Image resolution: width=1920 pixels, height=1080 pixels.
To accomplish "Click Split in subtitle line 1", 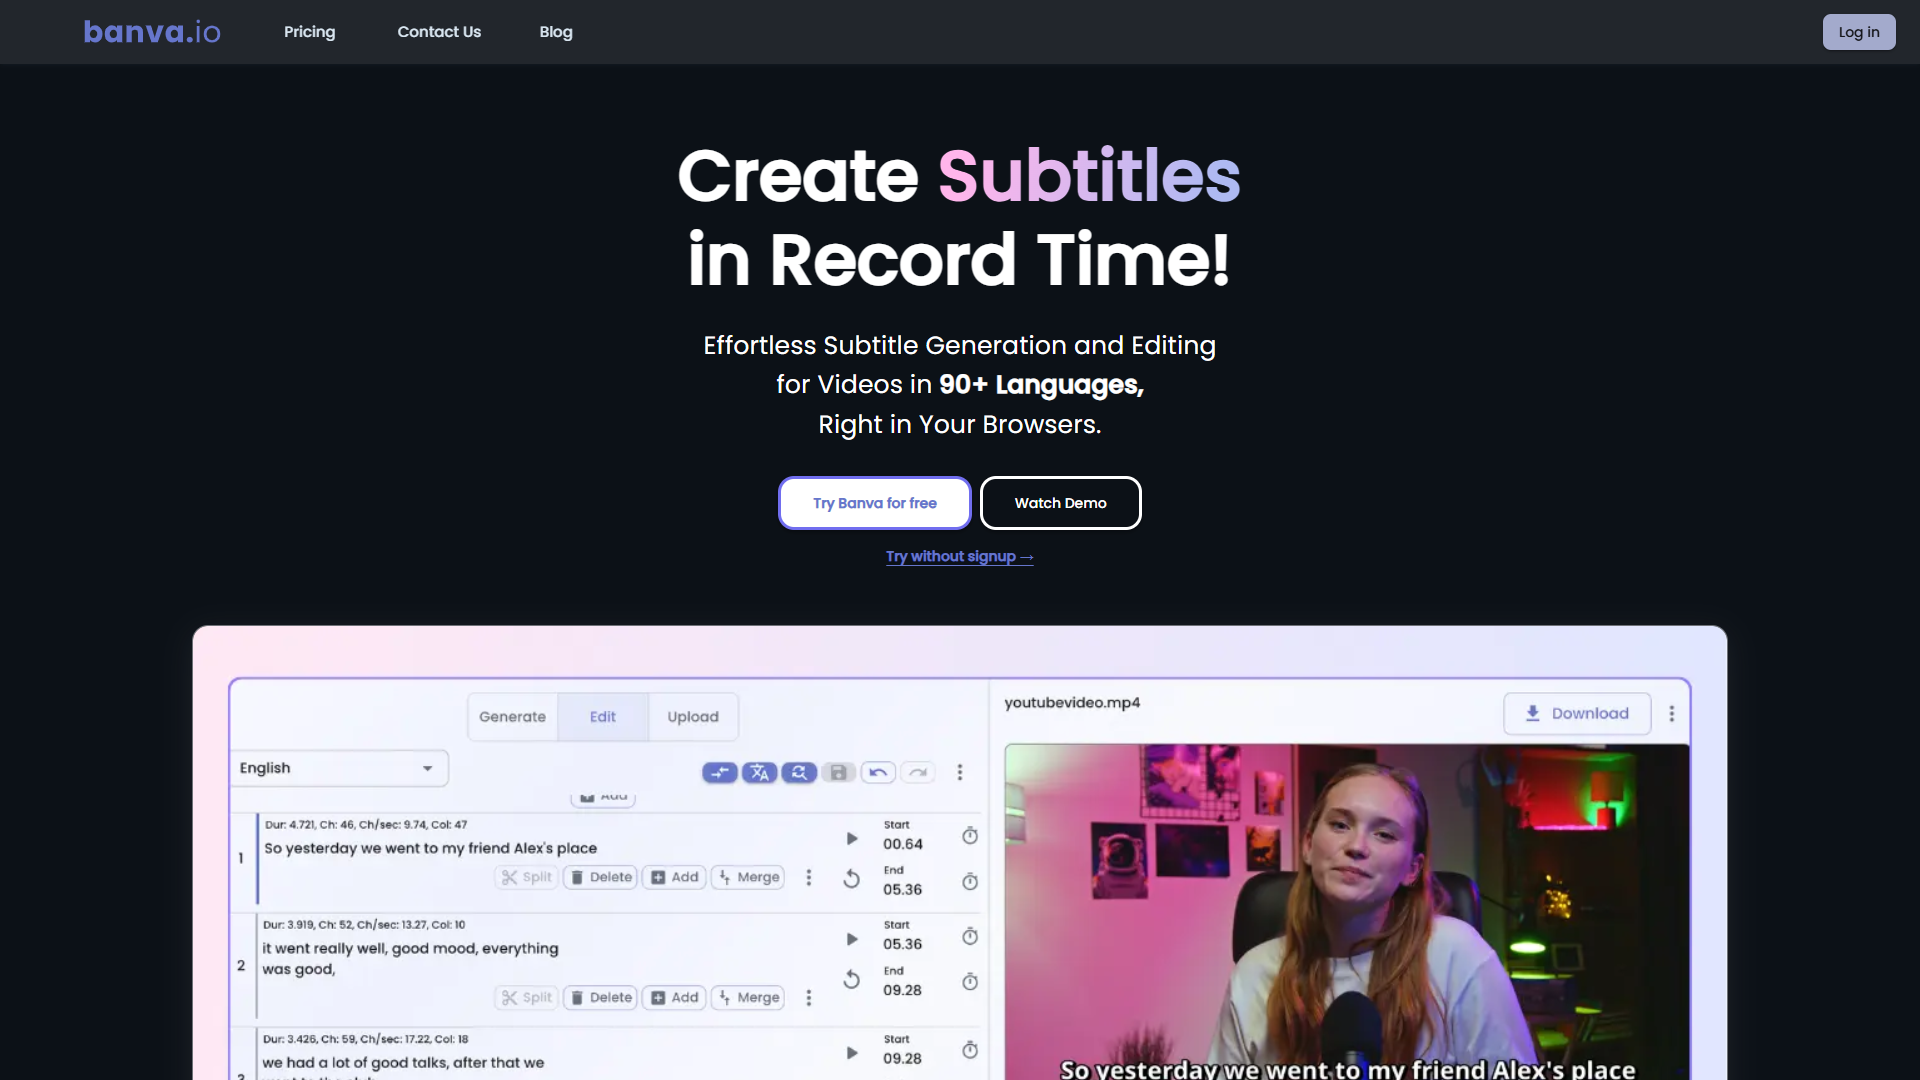I will [x=527, y=877].
